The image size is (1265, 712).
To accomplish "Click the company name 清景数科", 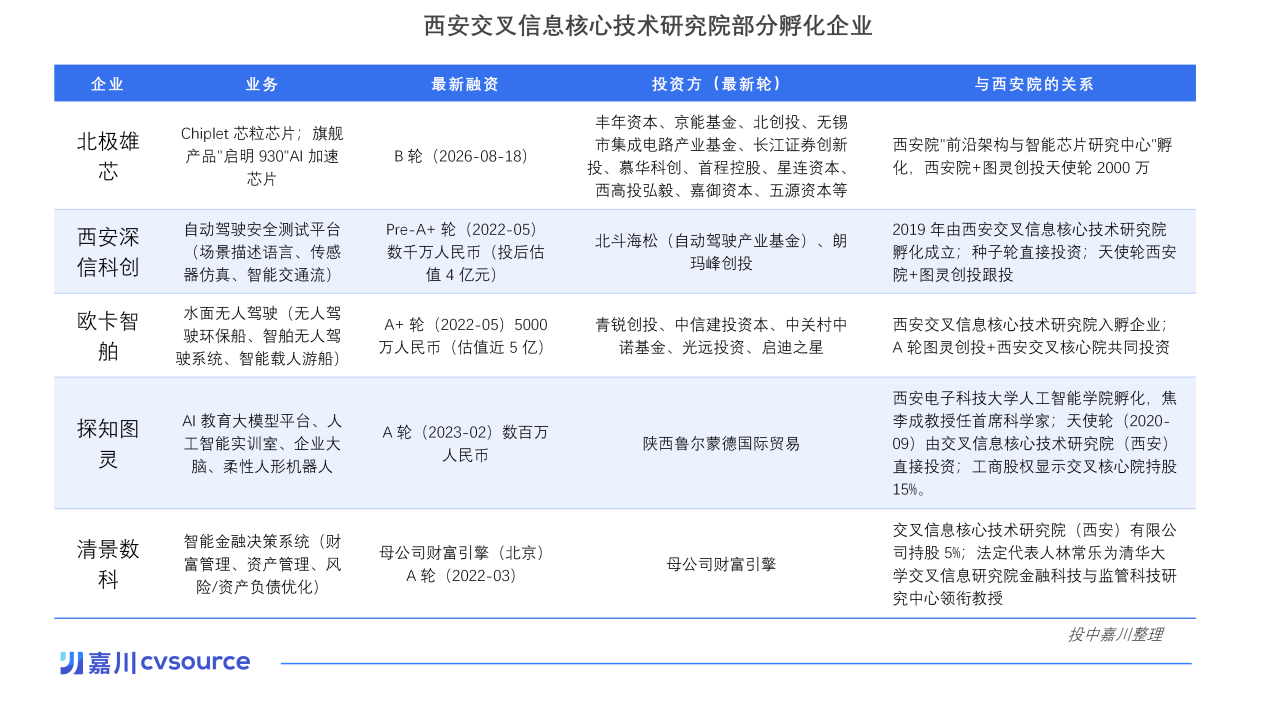I will [108, 564].
